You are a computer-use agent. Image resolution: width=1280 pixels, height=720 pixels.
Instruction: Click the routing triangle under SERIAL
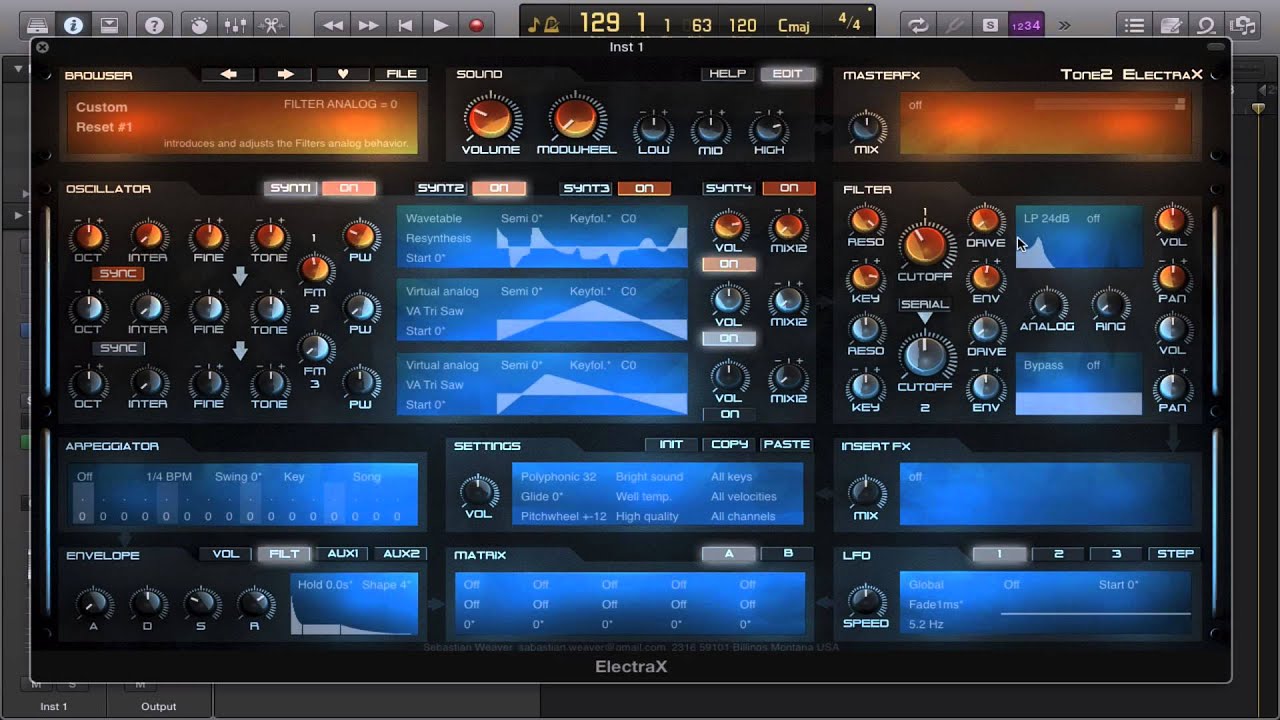click(925, 319)
